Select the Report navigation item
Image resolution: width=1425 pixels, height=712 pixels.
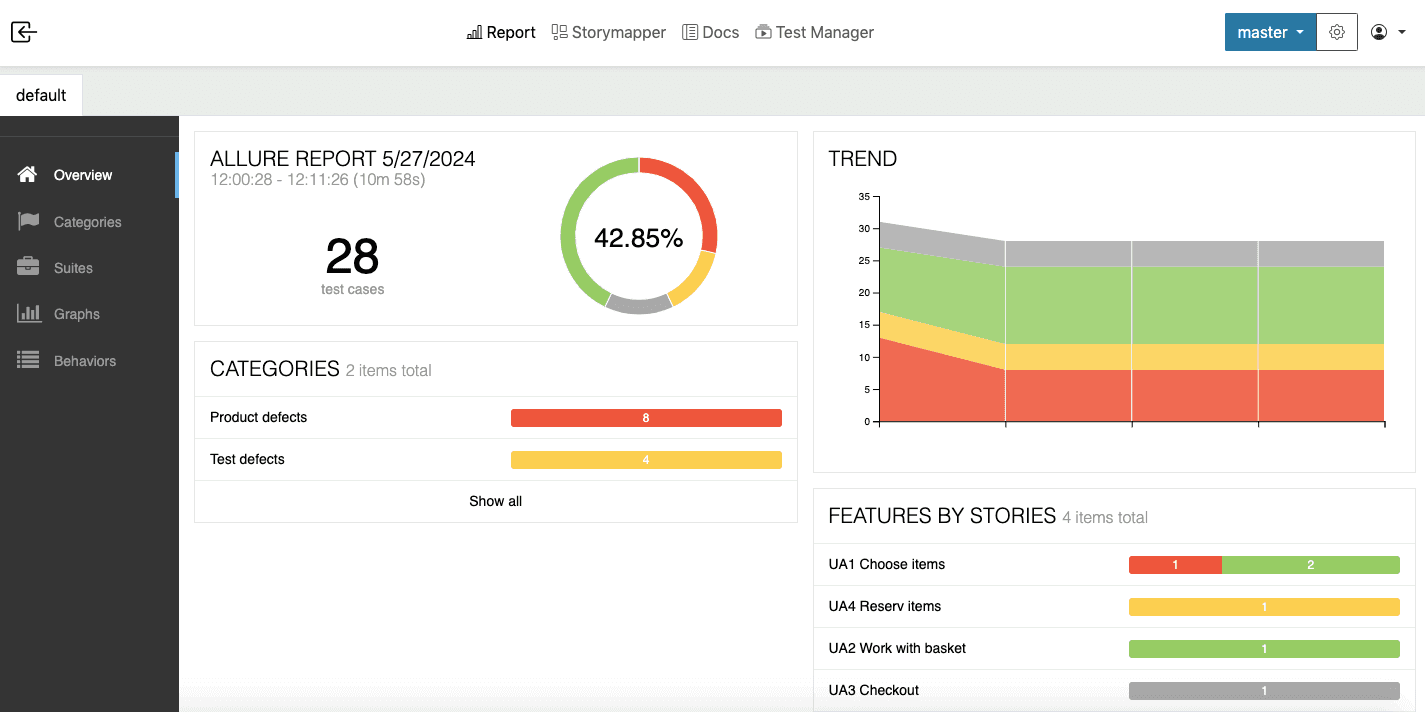[502, 32]
